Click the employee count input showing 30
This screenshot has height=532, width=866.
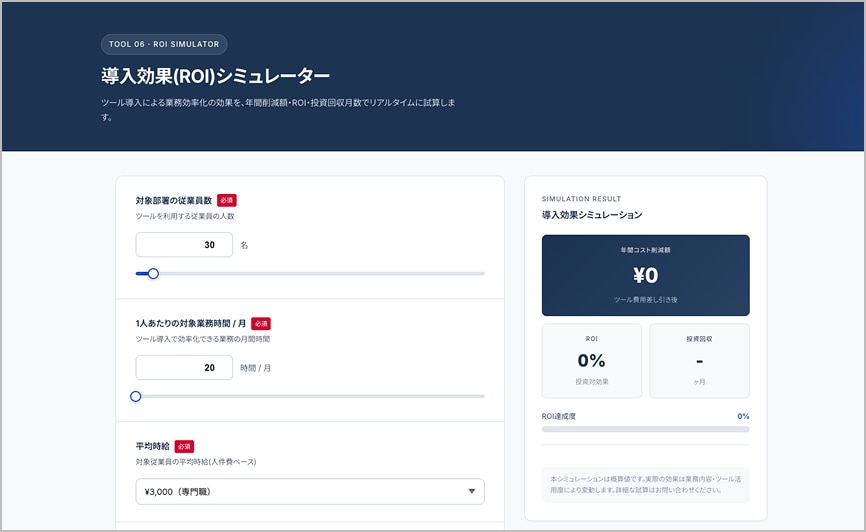click(x=184, y=245)
